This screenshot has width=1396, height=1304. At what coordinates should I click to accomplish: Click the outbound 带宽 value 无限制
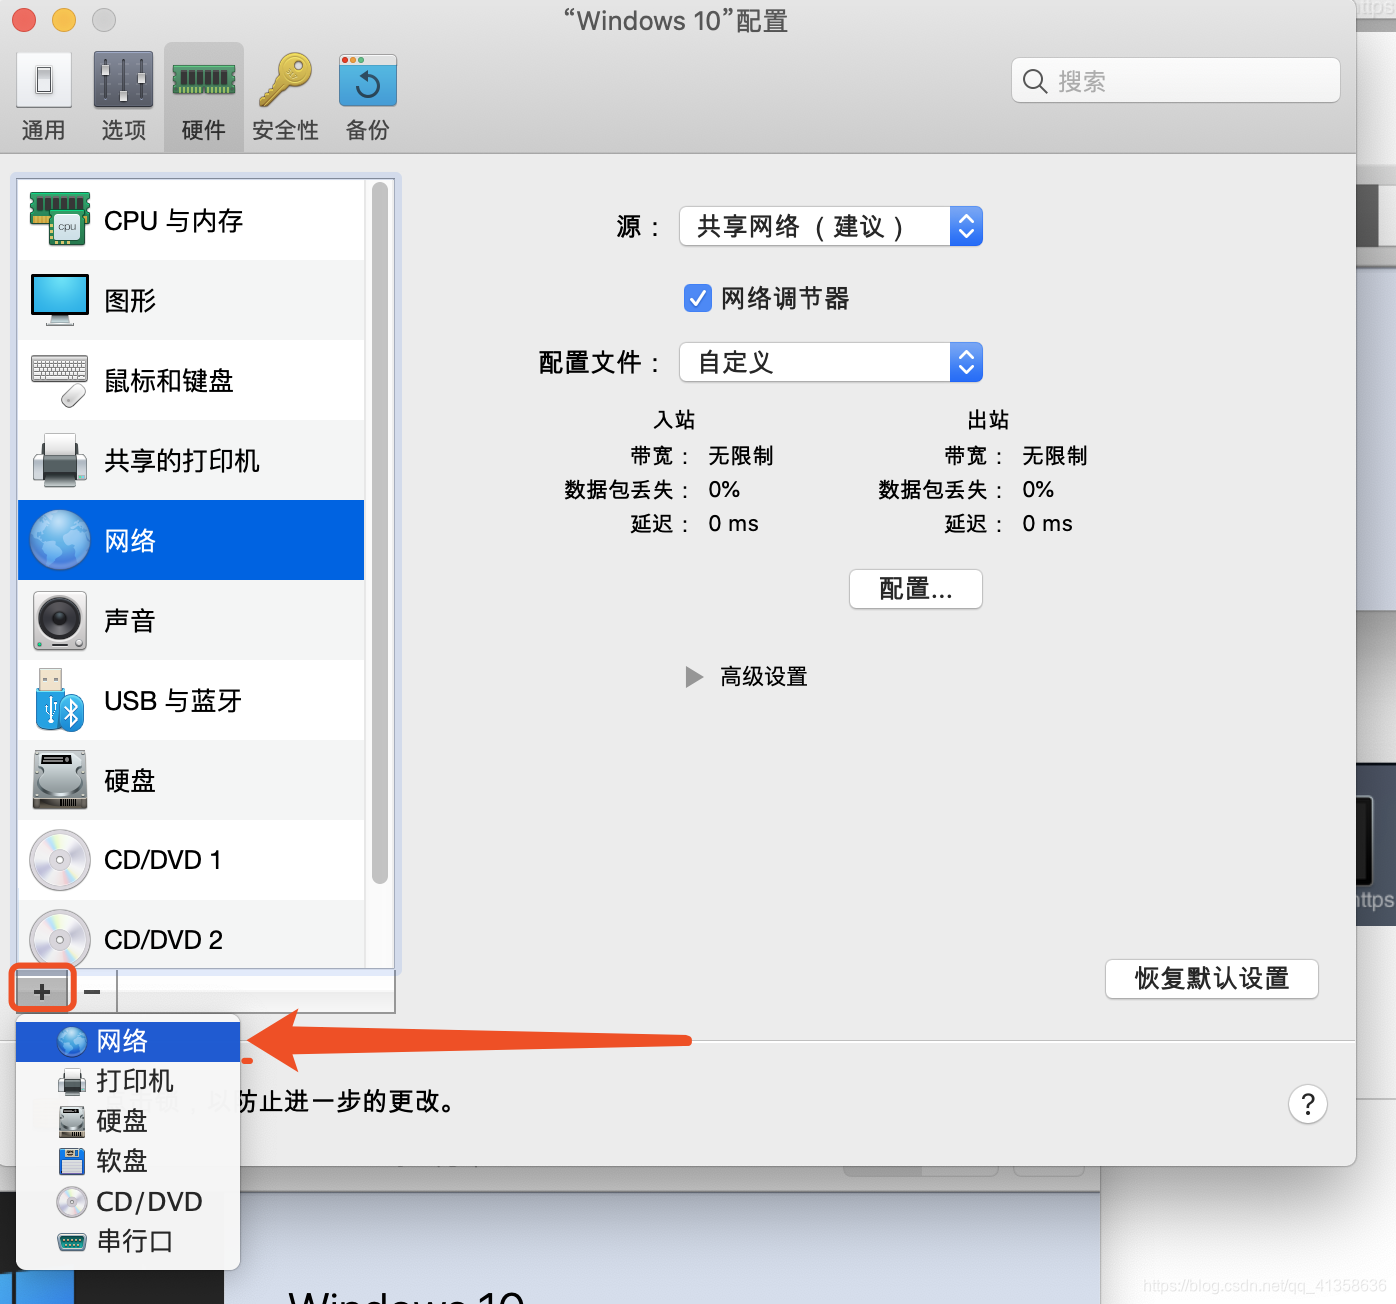[1055, 456]
